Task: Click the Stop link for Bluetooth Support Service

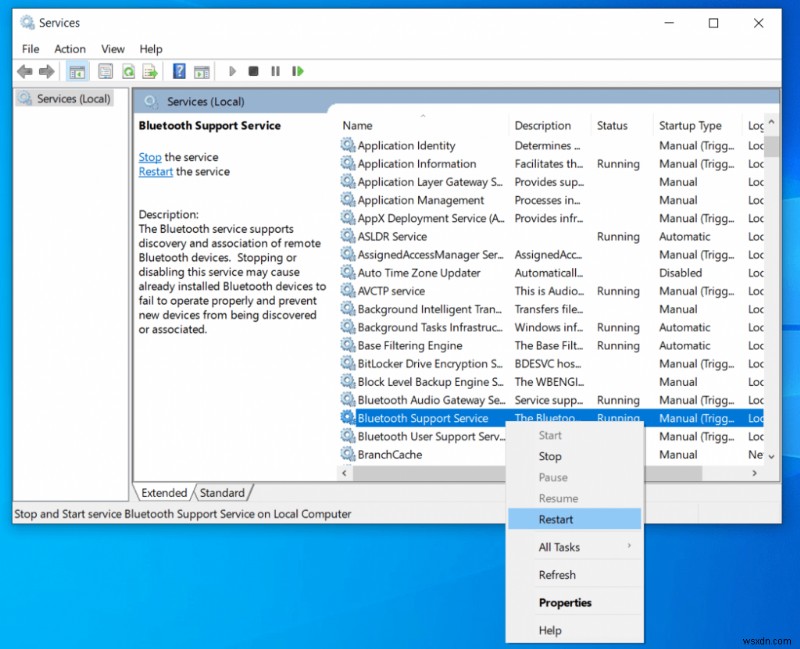Action: 149,157
